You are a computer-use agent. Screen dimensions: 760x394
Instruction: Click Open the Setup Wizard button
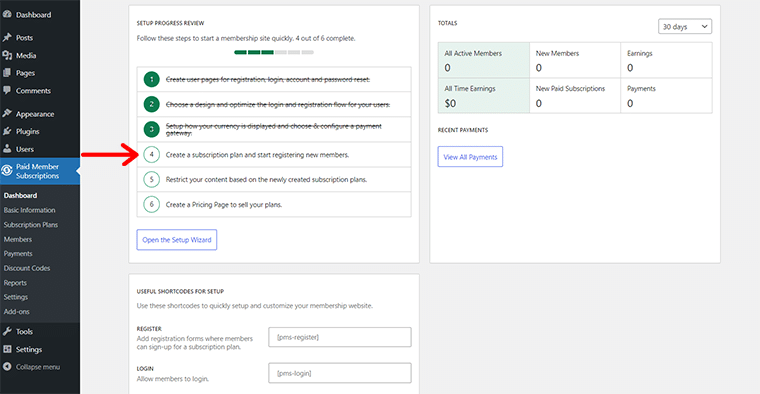click(x=177, y=240)
